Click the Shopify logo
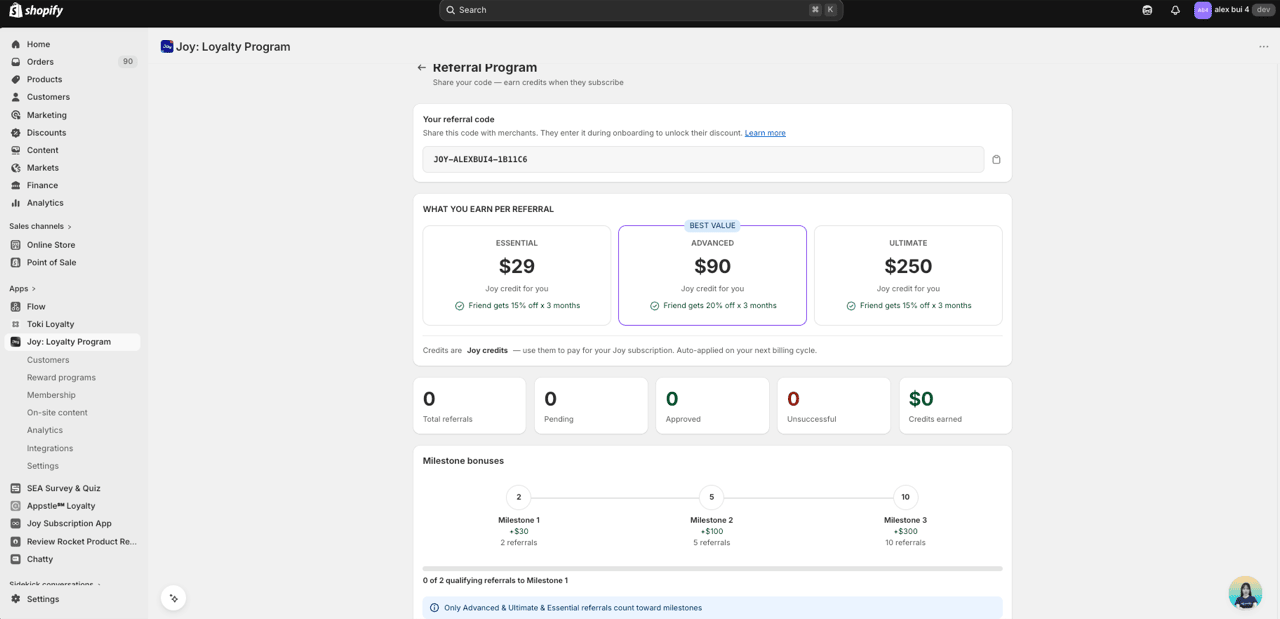This screenshot has width=1280, height=619. [x=36, y=10]
